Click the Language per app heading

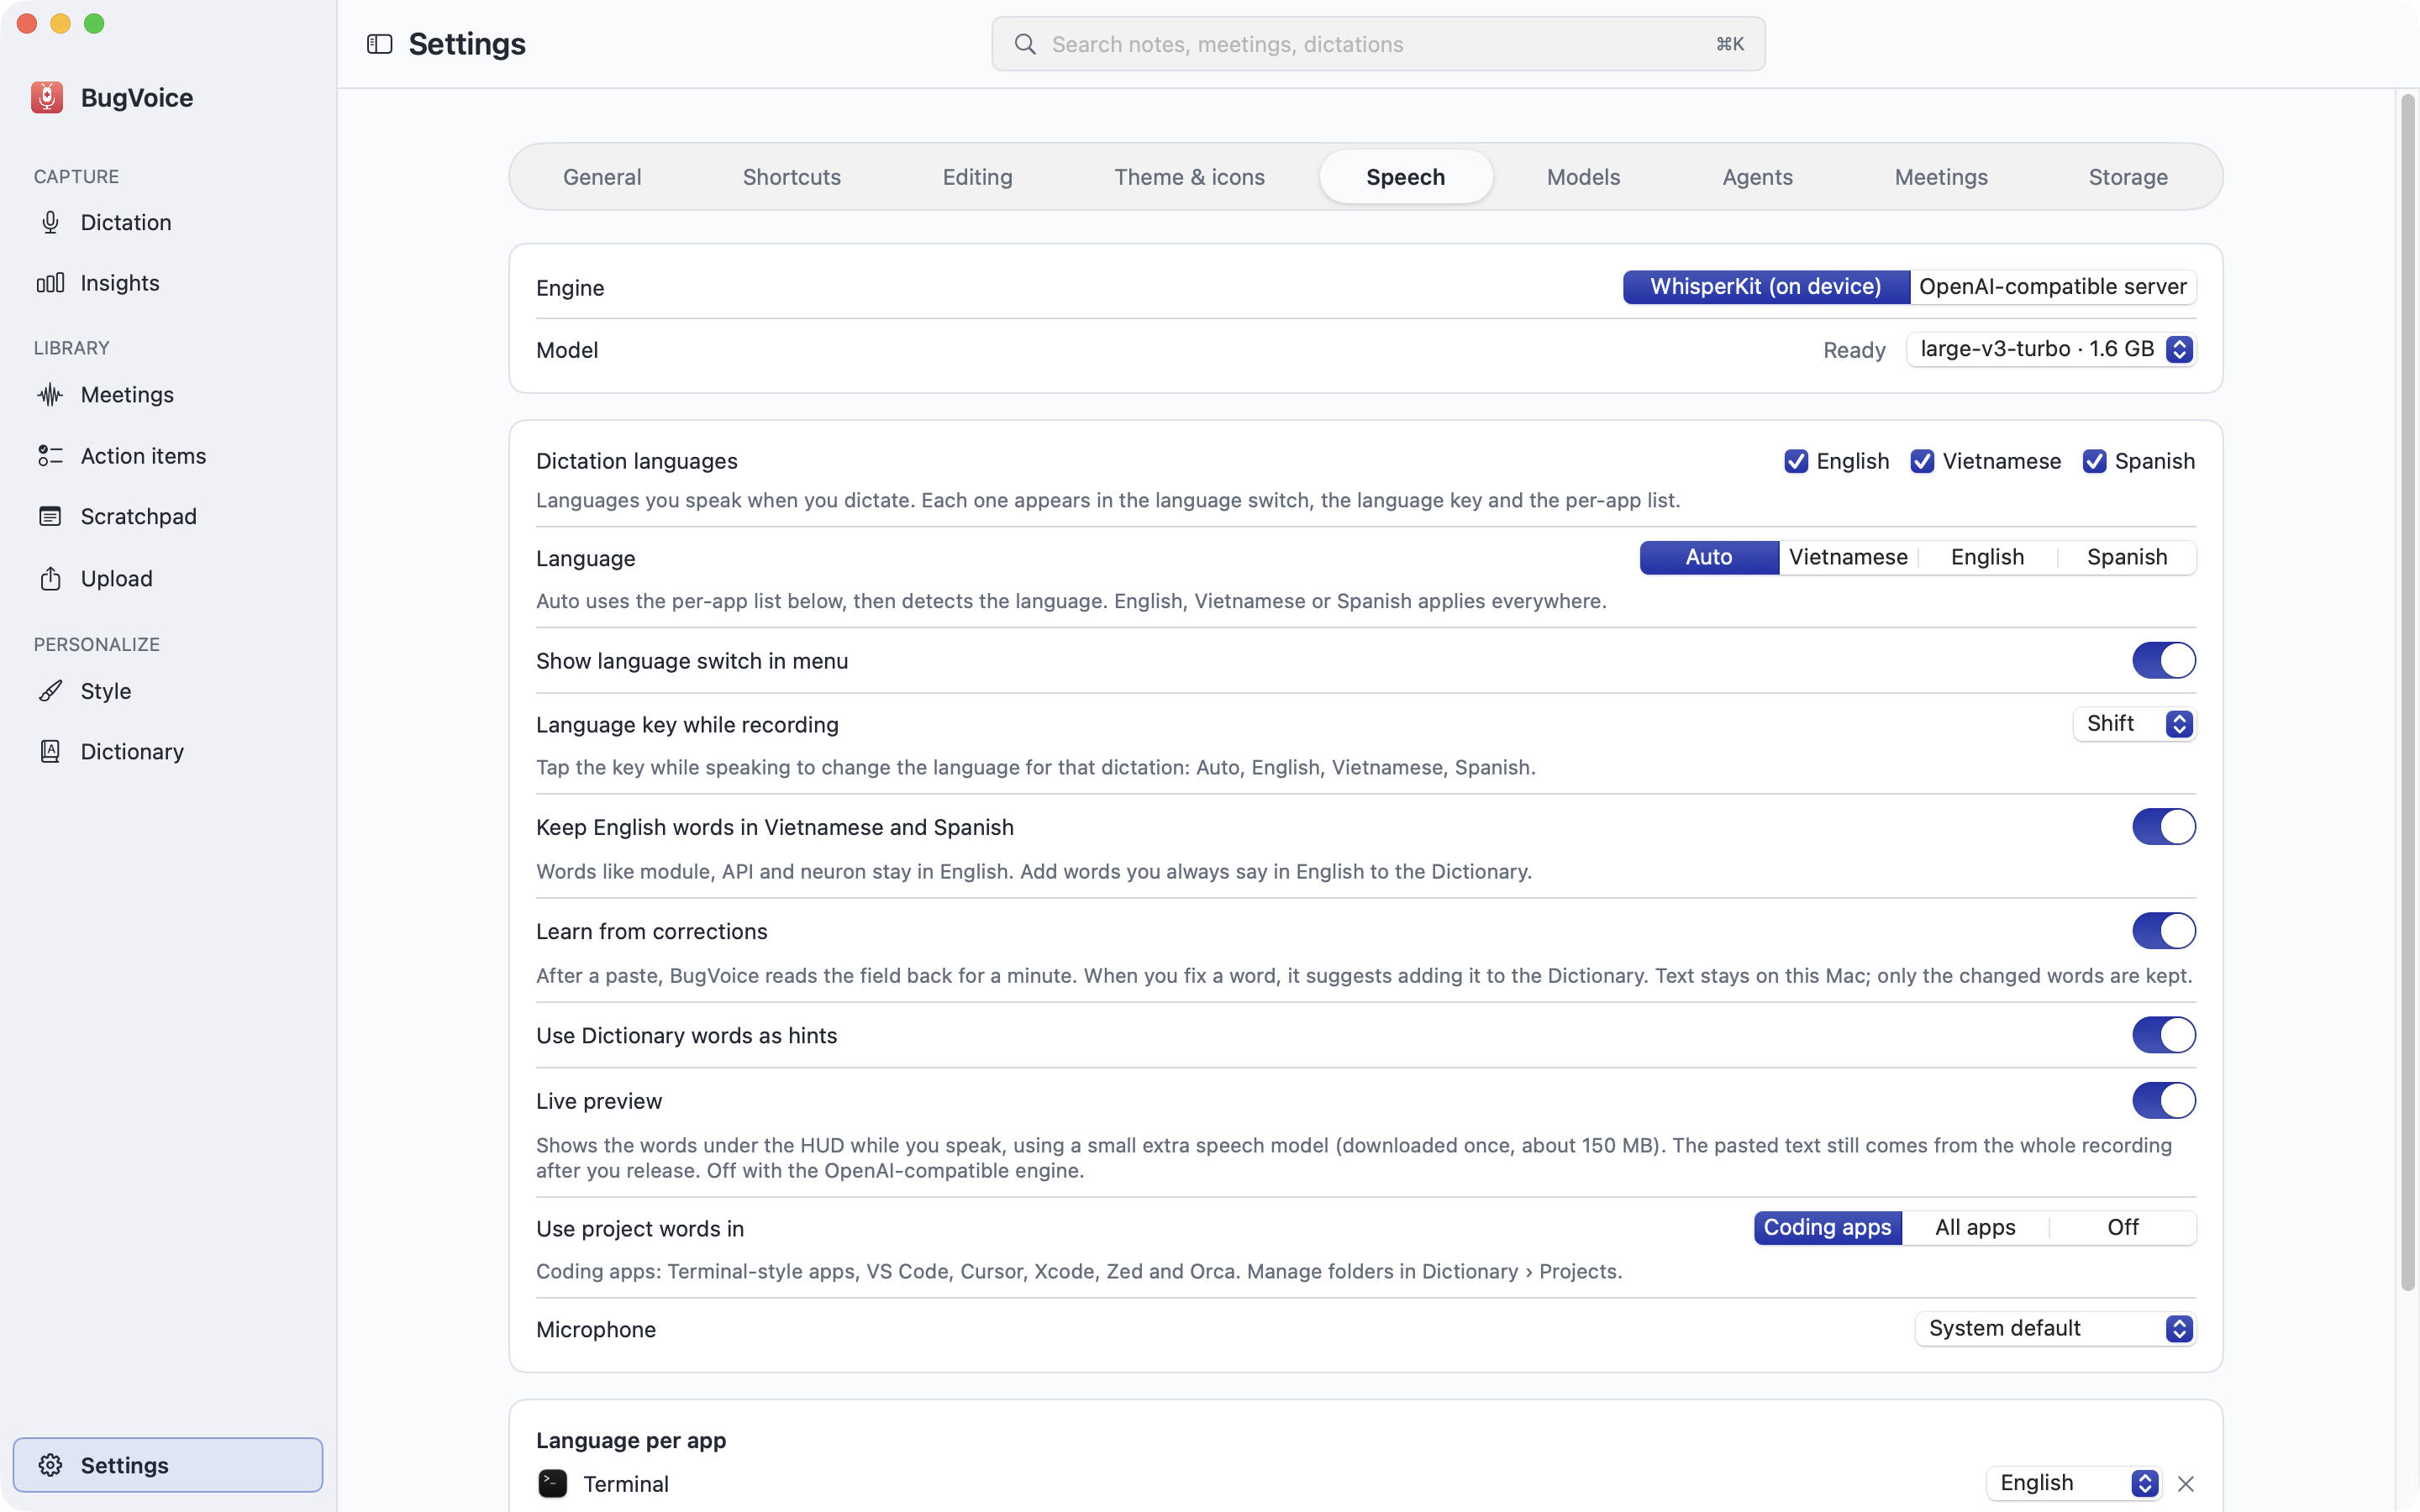tap(631, 1440)
